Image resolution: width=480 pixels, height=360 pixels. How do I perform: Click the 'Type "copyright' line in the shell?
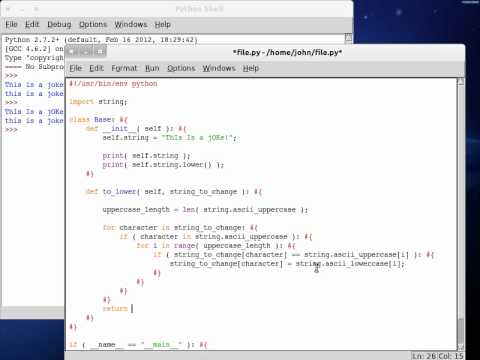tap(34, 58)
